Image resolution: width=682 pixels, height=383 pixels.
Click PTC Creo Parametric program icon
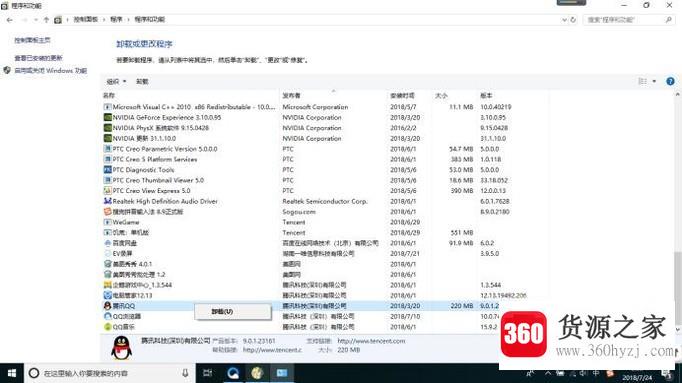(x=107, y=149)
